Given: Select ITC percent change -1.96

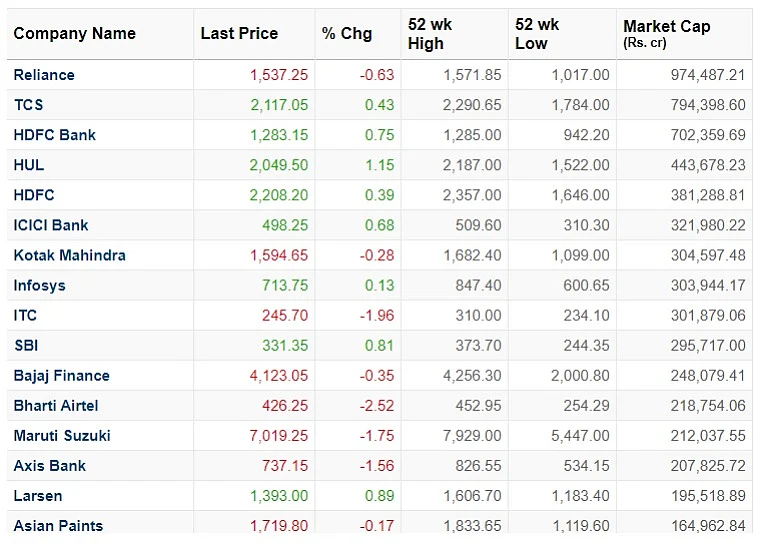Looking at the screenshot, I should (x=377, y=315).
